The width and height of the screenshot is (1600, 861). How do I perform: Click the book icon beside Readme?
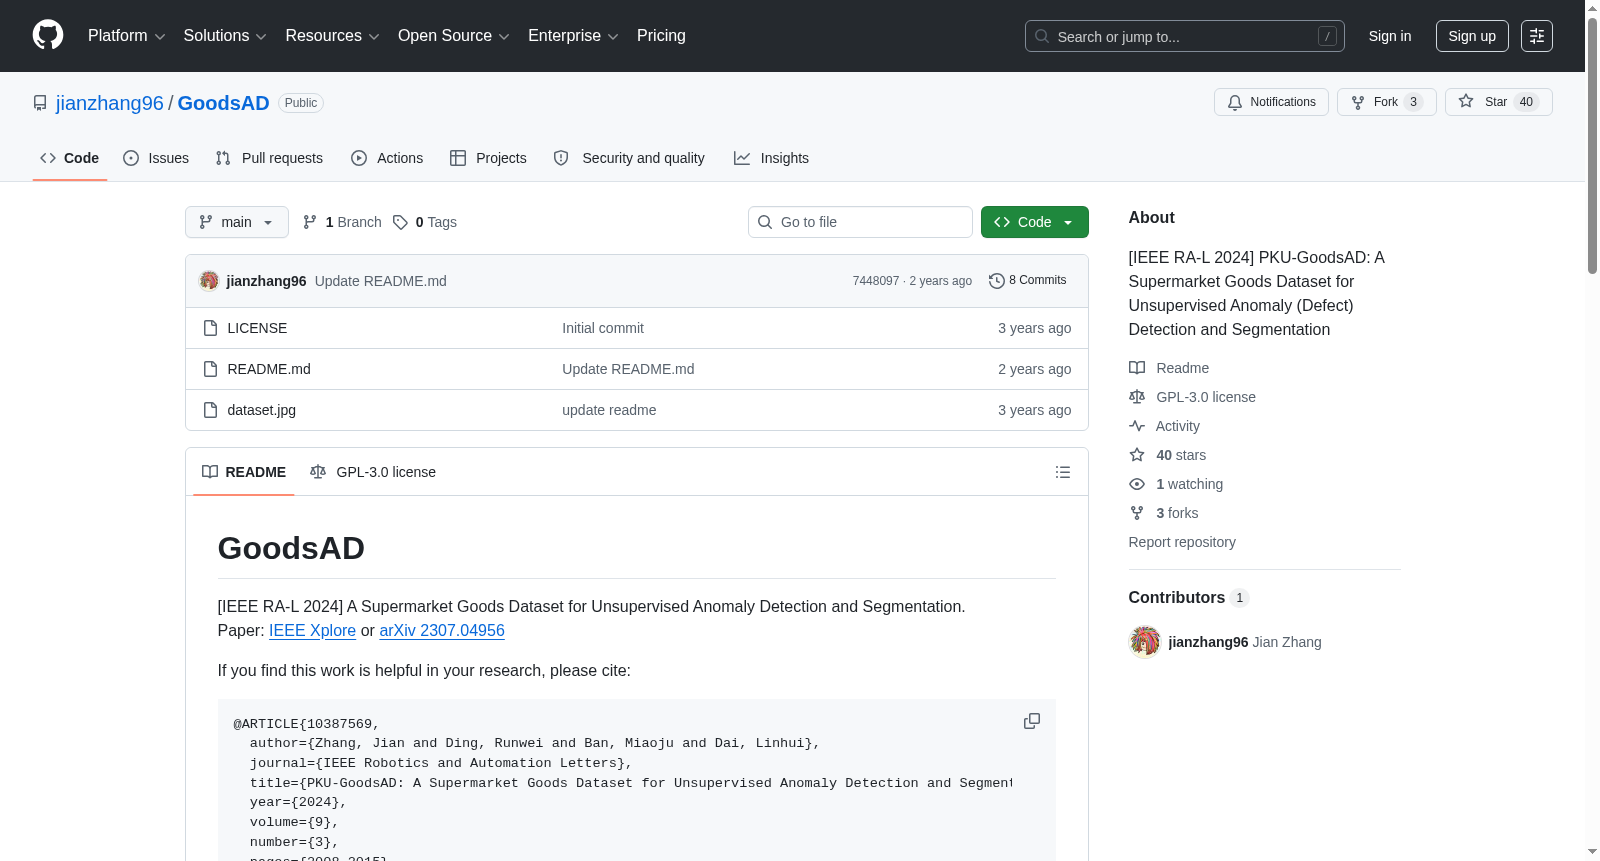[x=1137, y=368]
